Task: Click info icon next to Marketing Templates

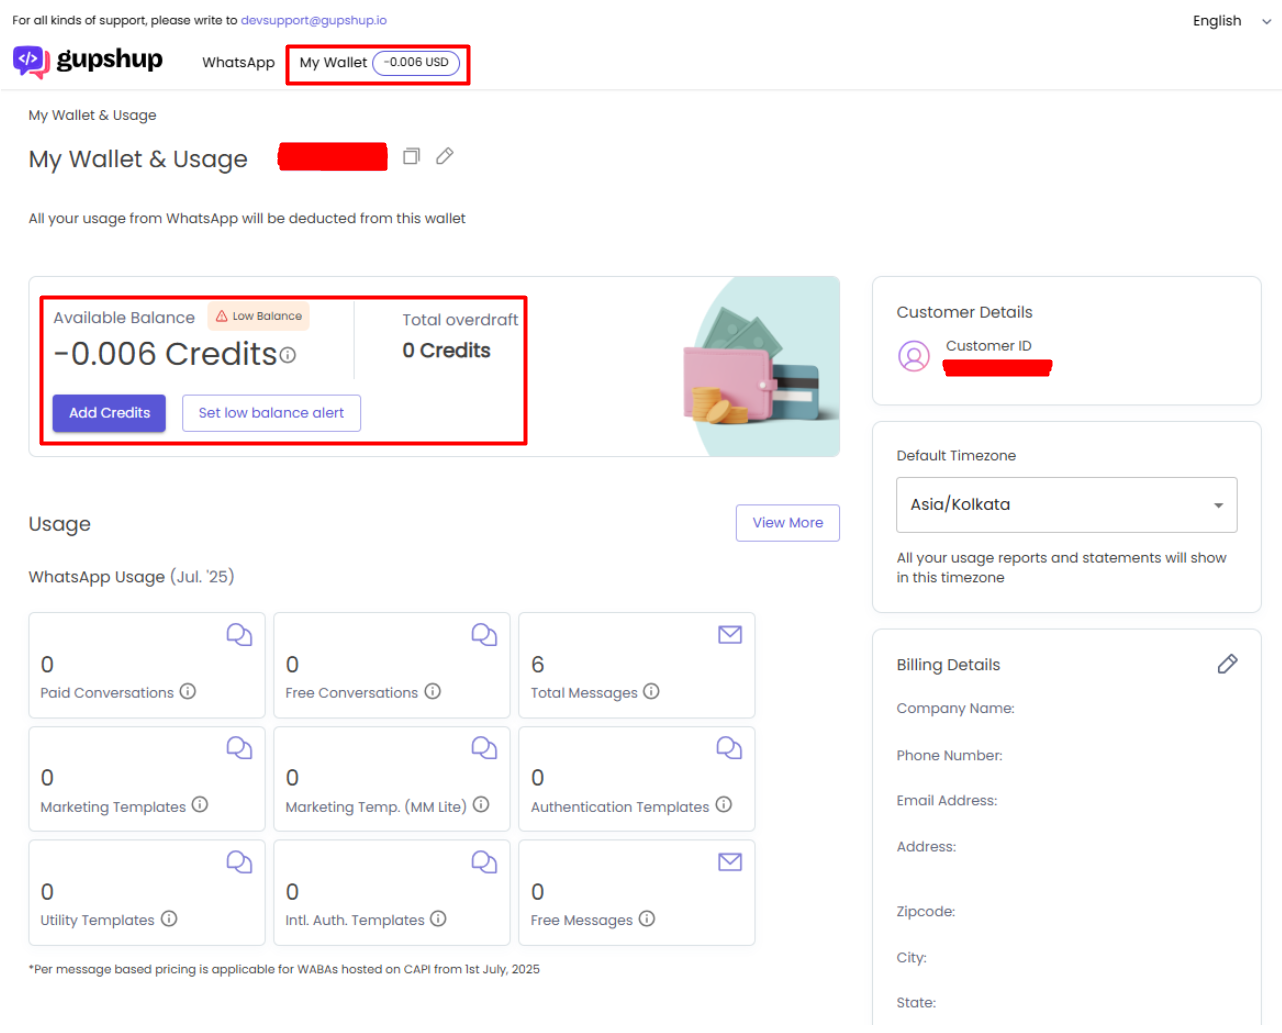Action: pyautogui.click(x=200, y=805)
